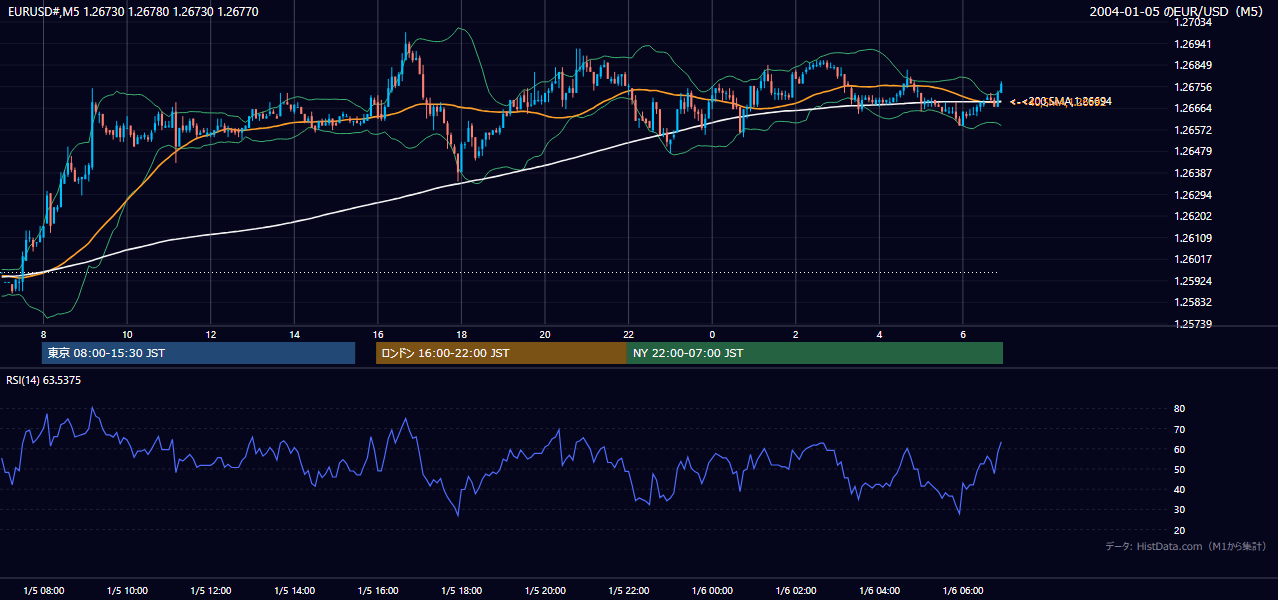
Task: Click the 1/5 10:00 time label
Action: pyautogui.click(x=127, y=591)
